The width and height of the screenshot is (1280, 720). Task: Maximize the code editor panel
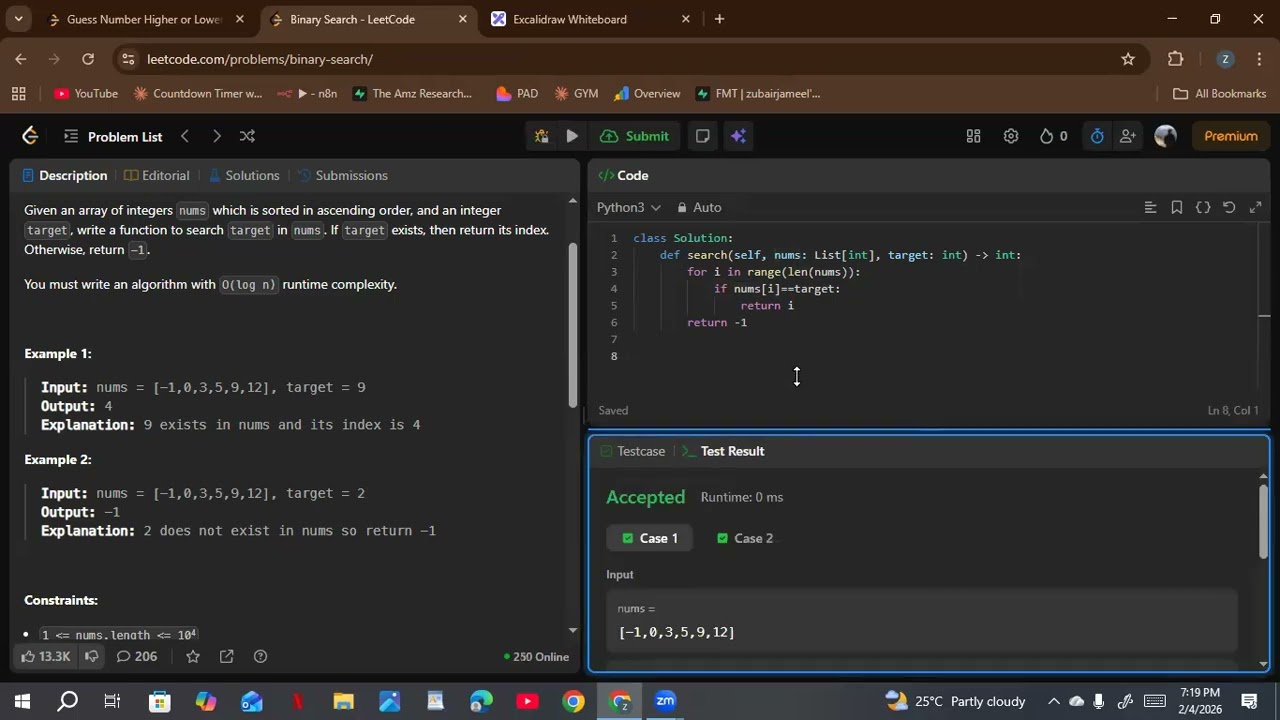tap(1255, 207)
